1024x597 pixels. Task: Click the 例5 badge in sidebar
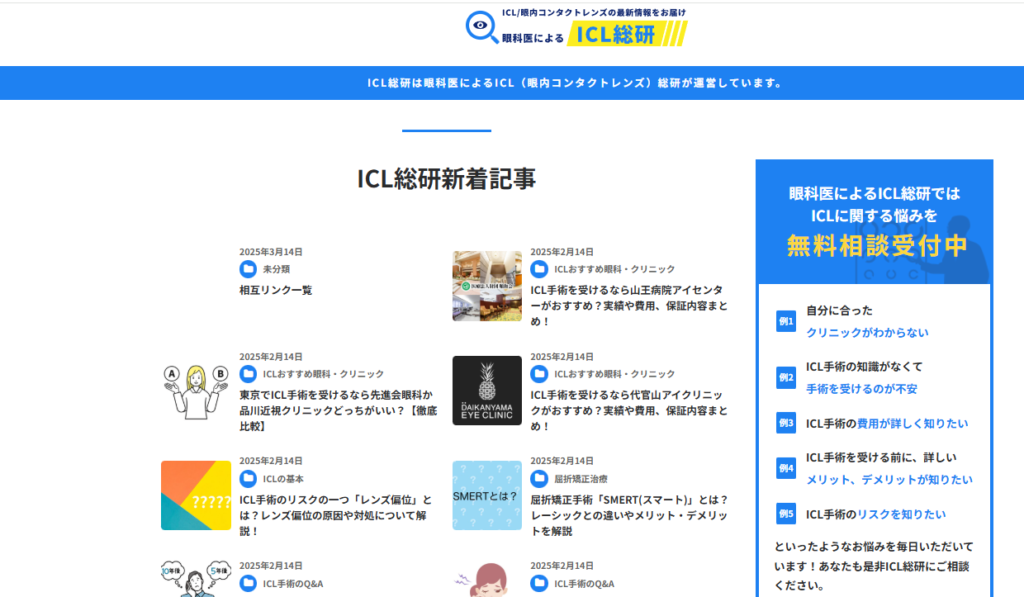click(x=786, y=514)
